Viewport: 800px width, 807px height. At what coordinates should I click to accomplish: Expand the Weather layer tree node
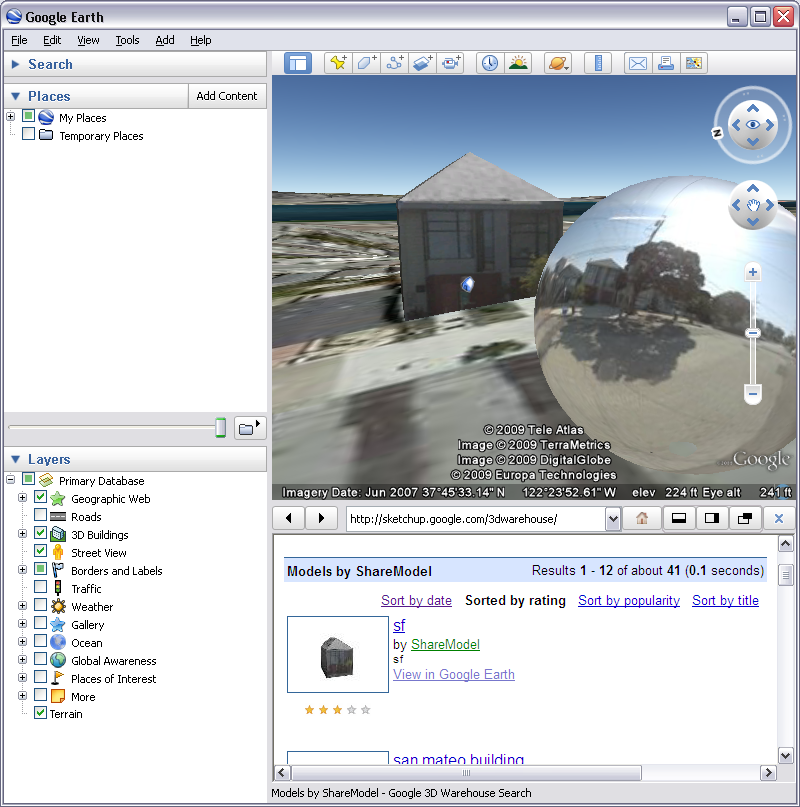pos(22,607)
